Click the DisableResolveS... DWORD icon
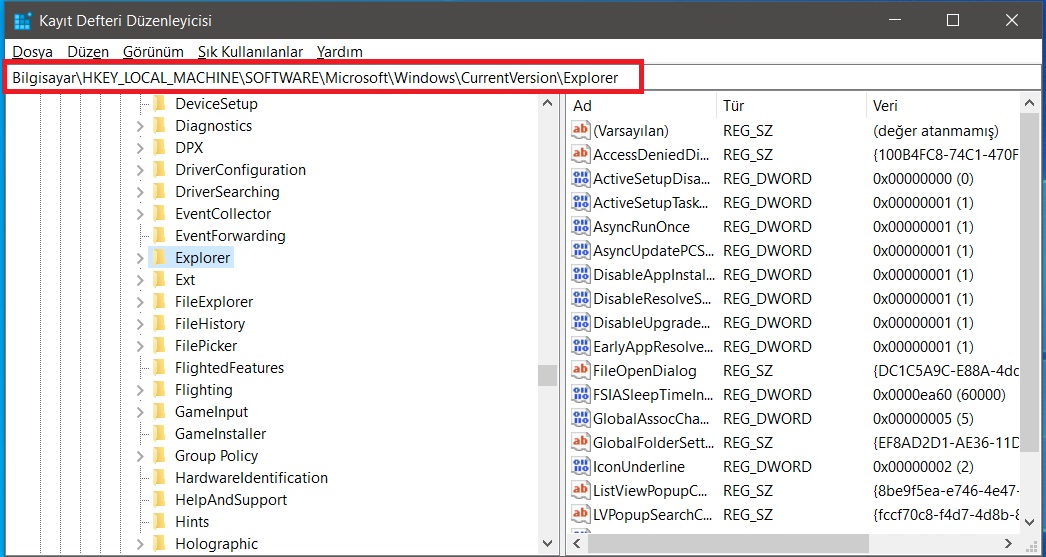This screenshot has height=557, width=1046. tap(581, 299)
